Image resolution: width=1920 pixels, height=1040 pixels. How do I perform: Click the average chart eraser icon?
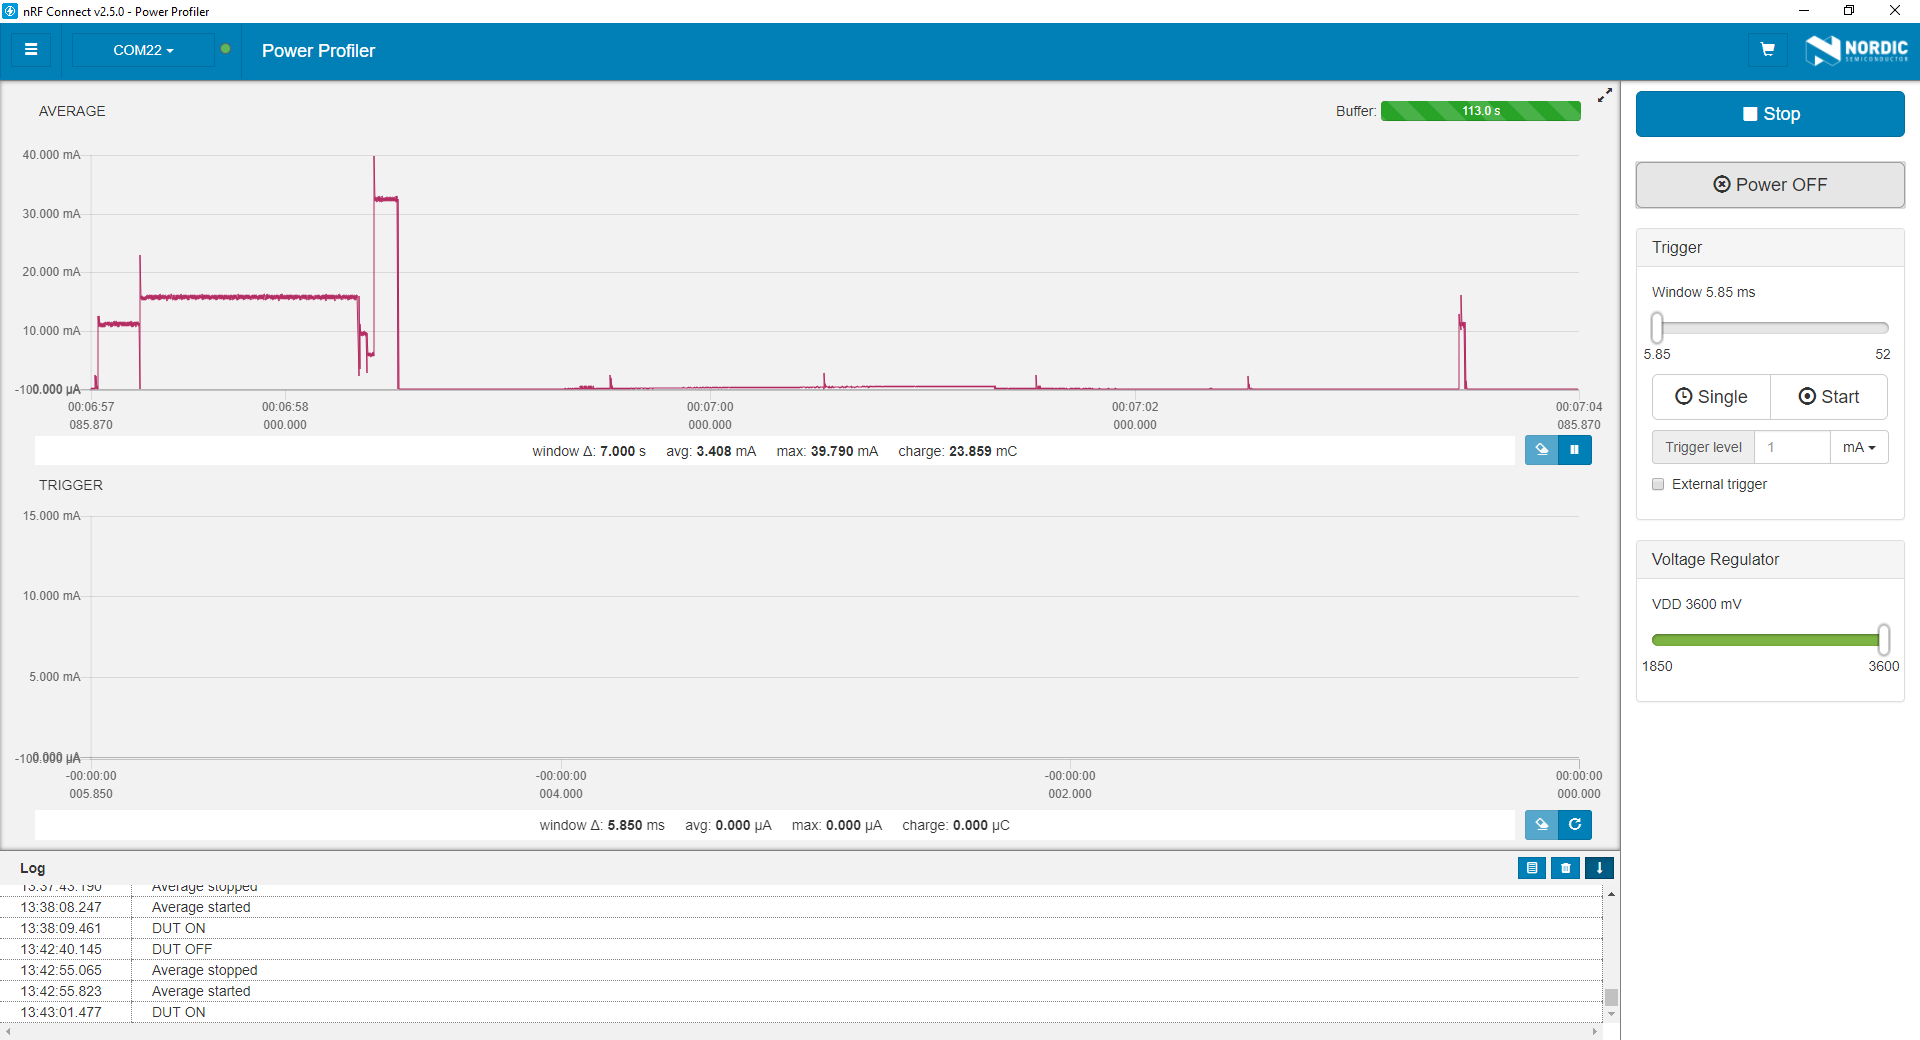pyautogui.click(x=1541, y=450)
